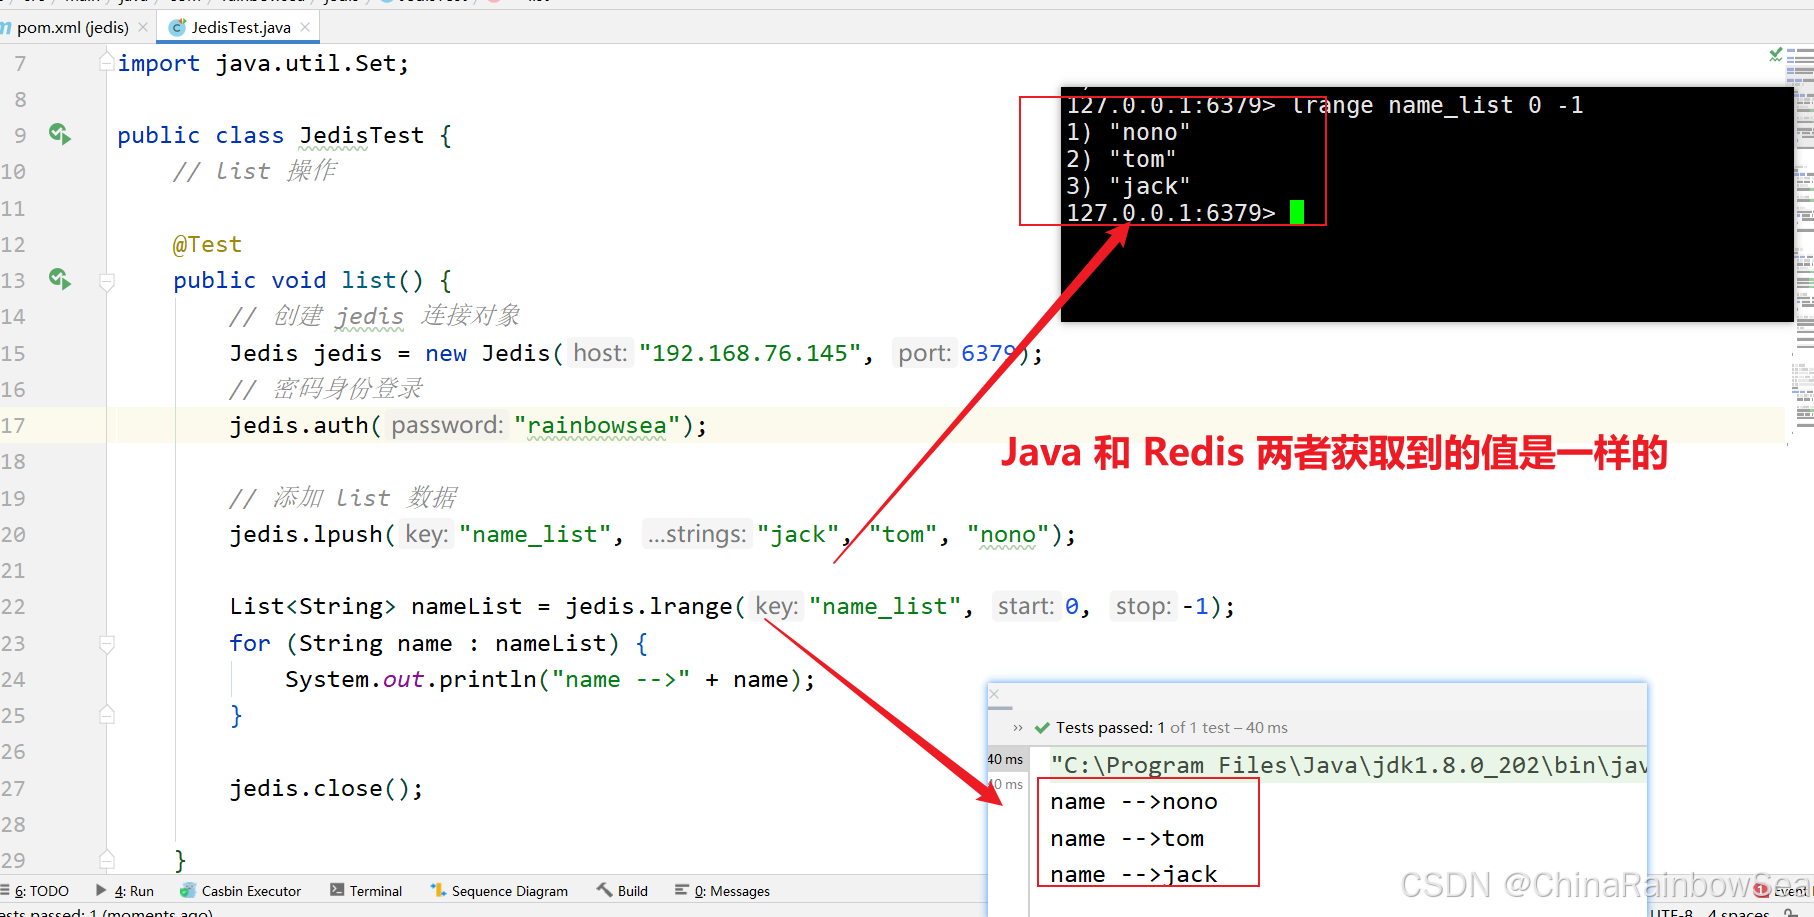Toggle the bookmark marker beside line 29
1814x917 pixels.
point(106,859)
